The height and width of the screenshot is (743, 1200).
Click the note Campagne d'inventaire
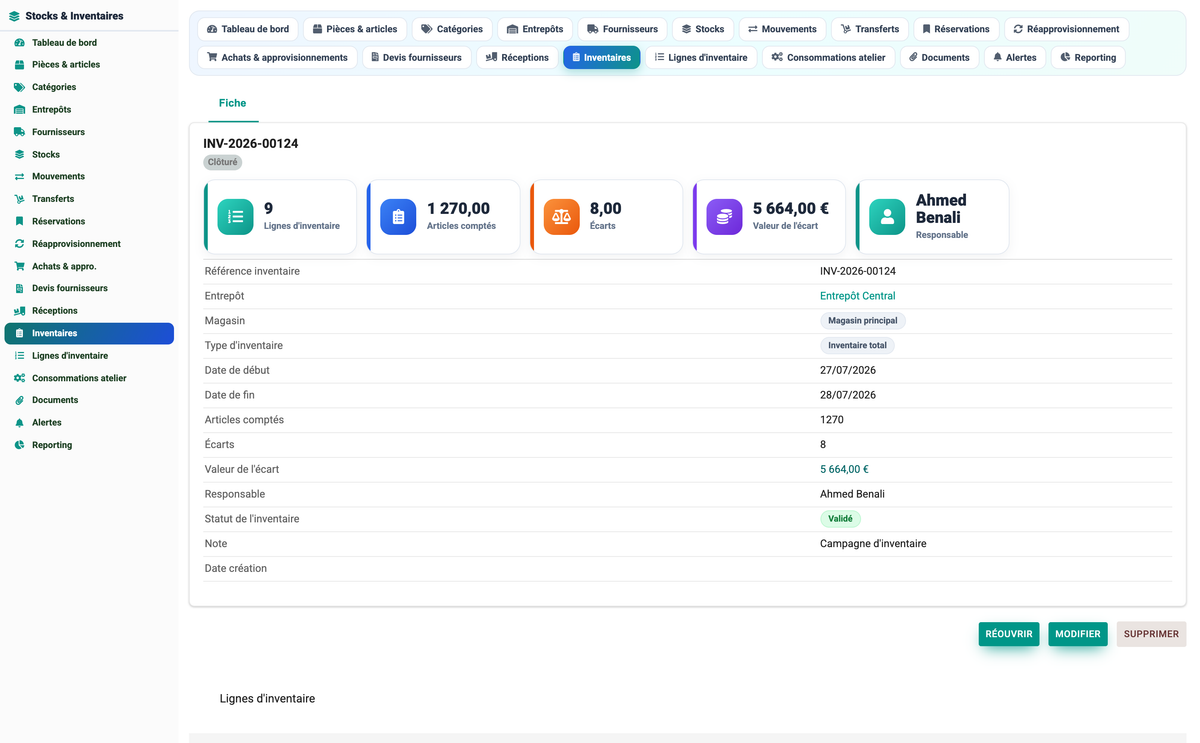873,544
